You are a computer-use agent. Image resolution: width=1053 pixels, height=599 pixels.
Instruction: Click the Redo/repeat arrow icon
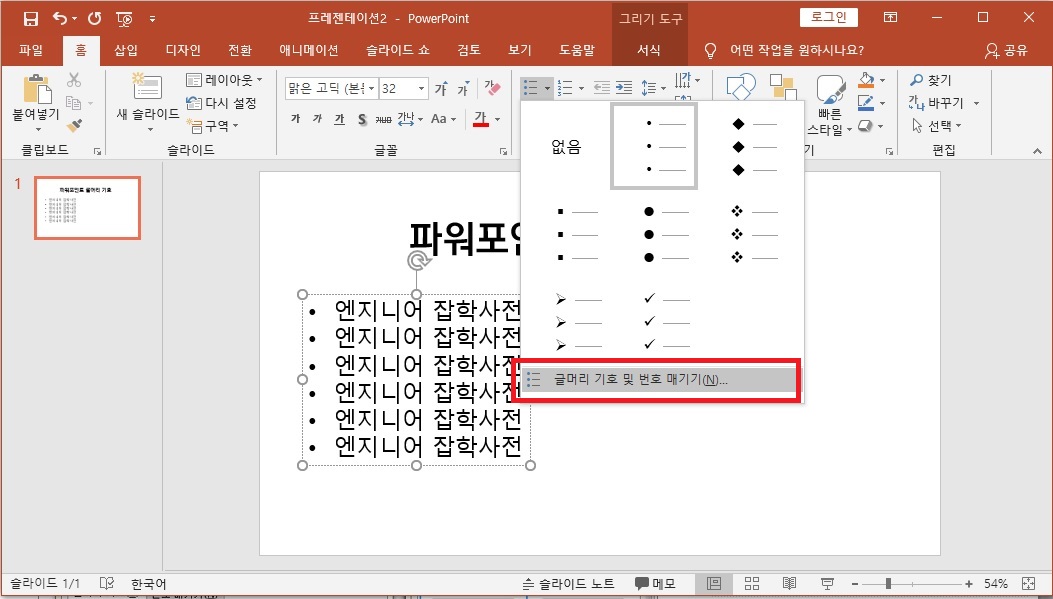point(95,19)
